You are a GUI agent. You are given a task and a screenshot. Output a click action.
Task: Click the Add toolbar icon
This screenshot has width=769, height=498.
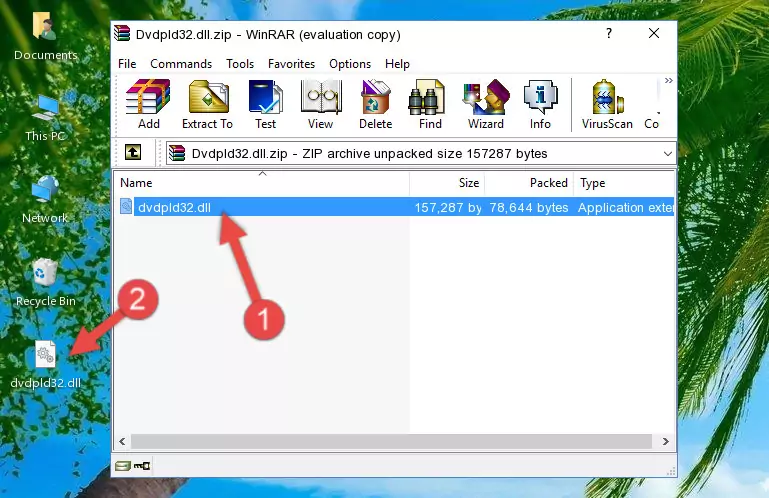tap(148, 104)
